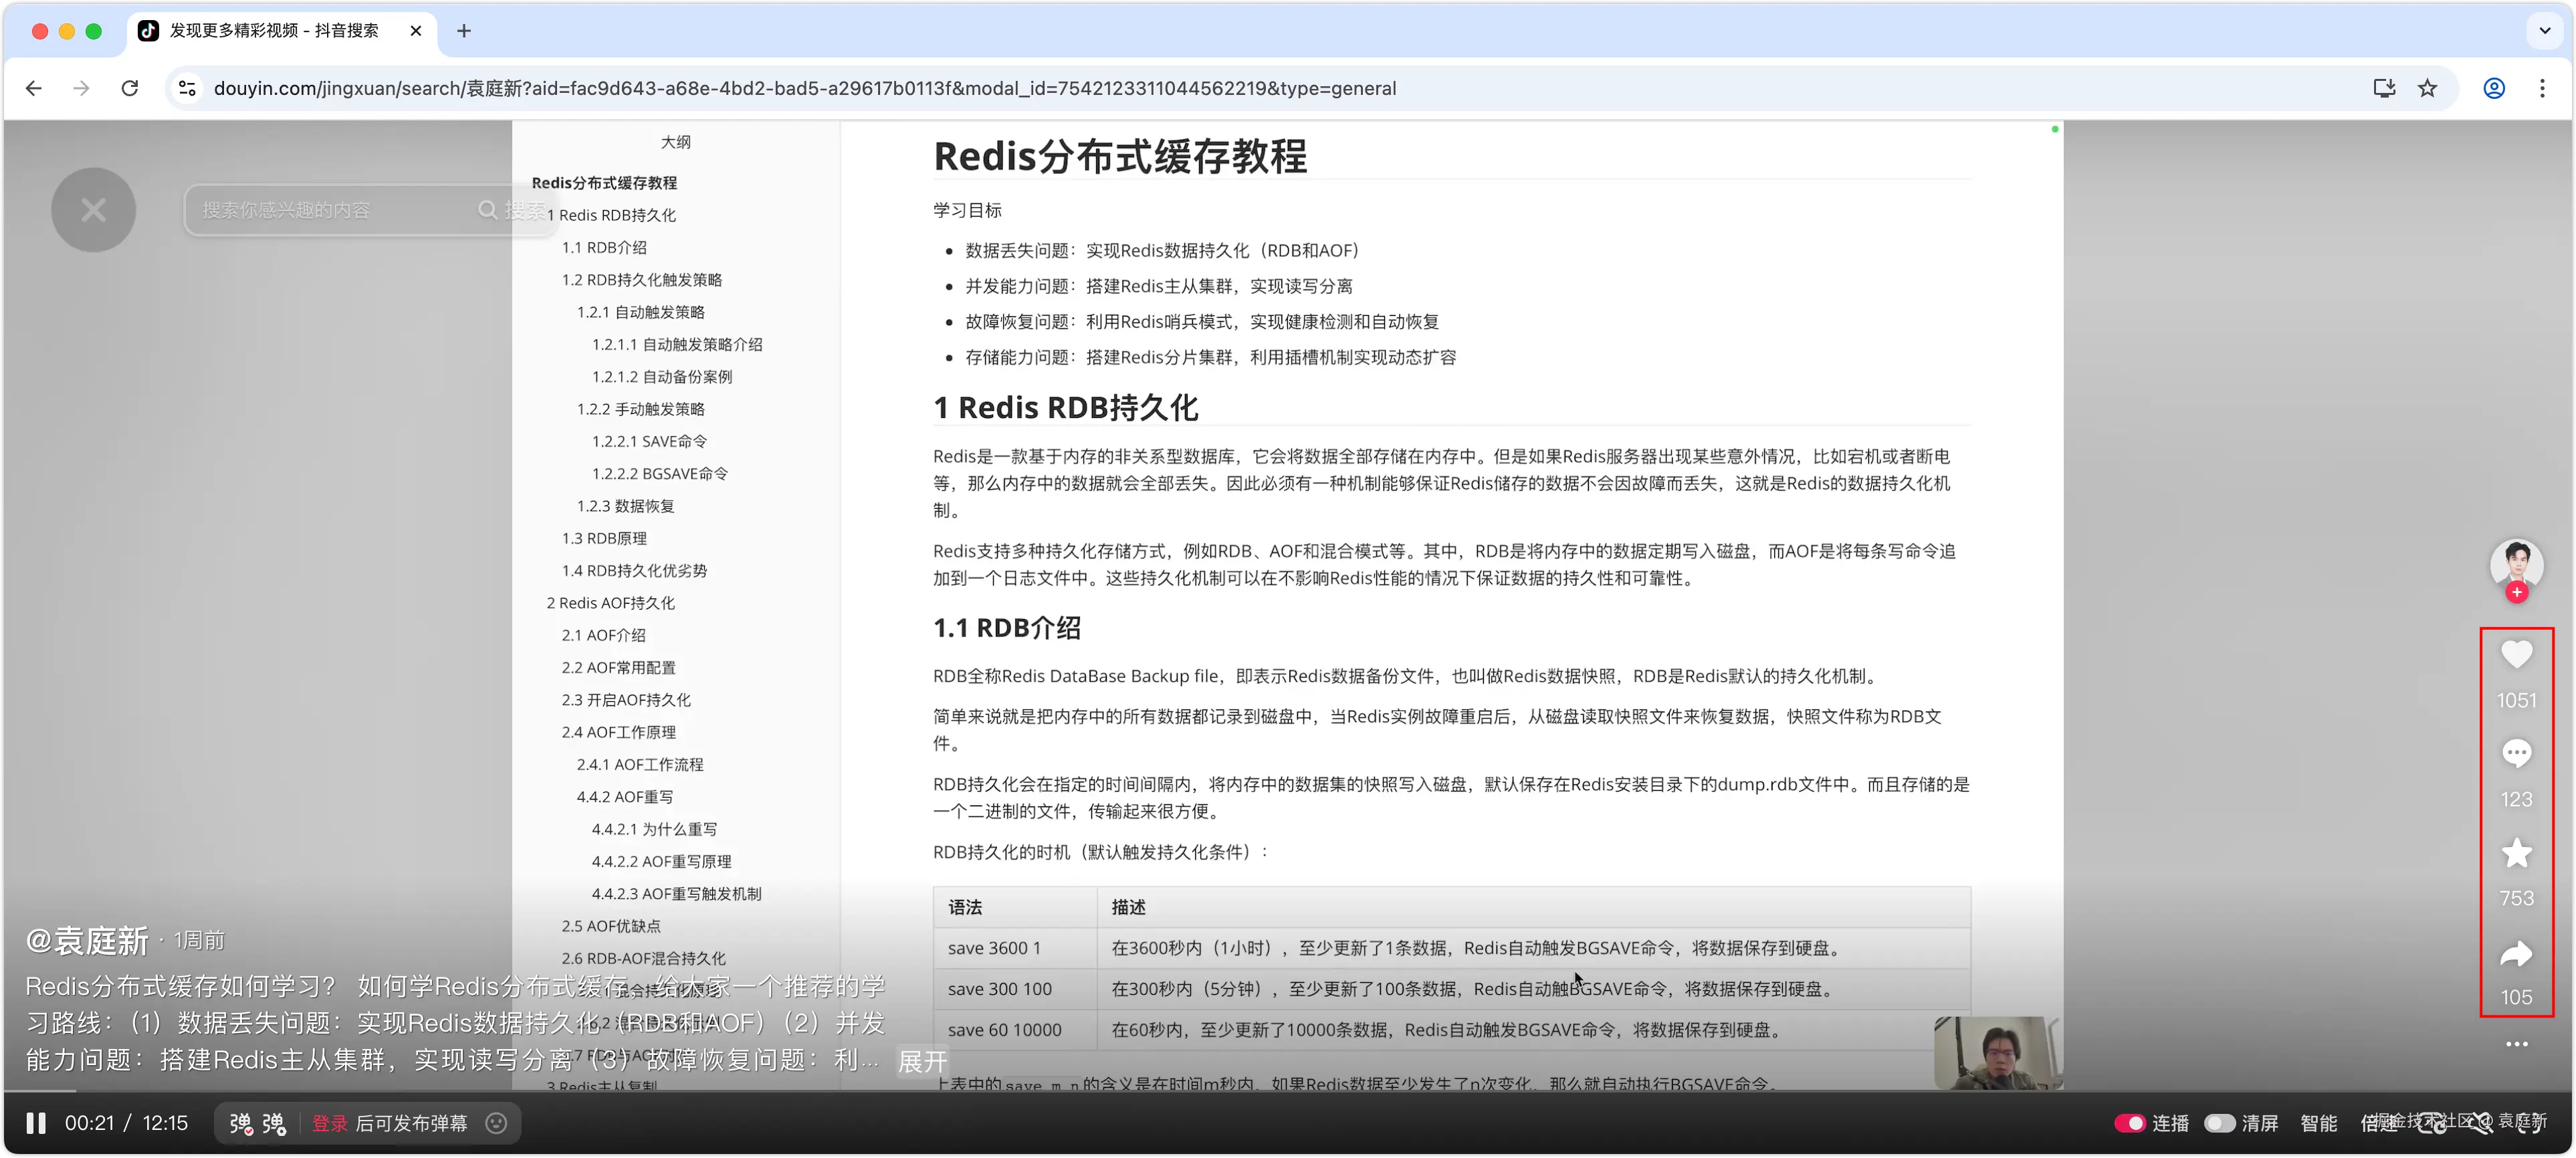Expand the description with 展开
The height and width of the screenshot is (1158, 2576).
tap(922, 1061)
